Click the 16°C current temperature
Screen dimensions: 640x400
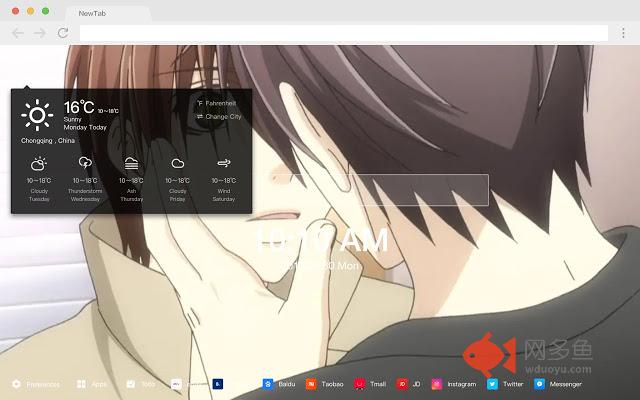pos(79,107)
